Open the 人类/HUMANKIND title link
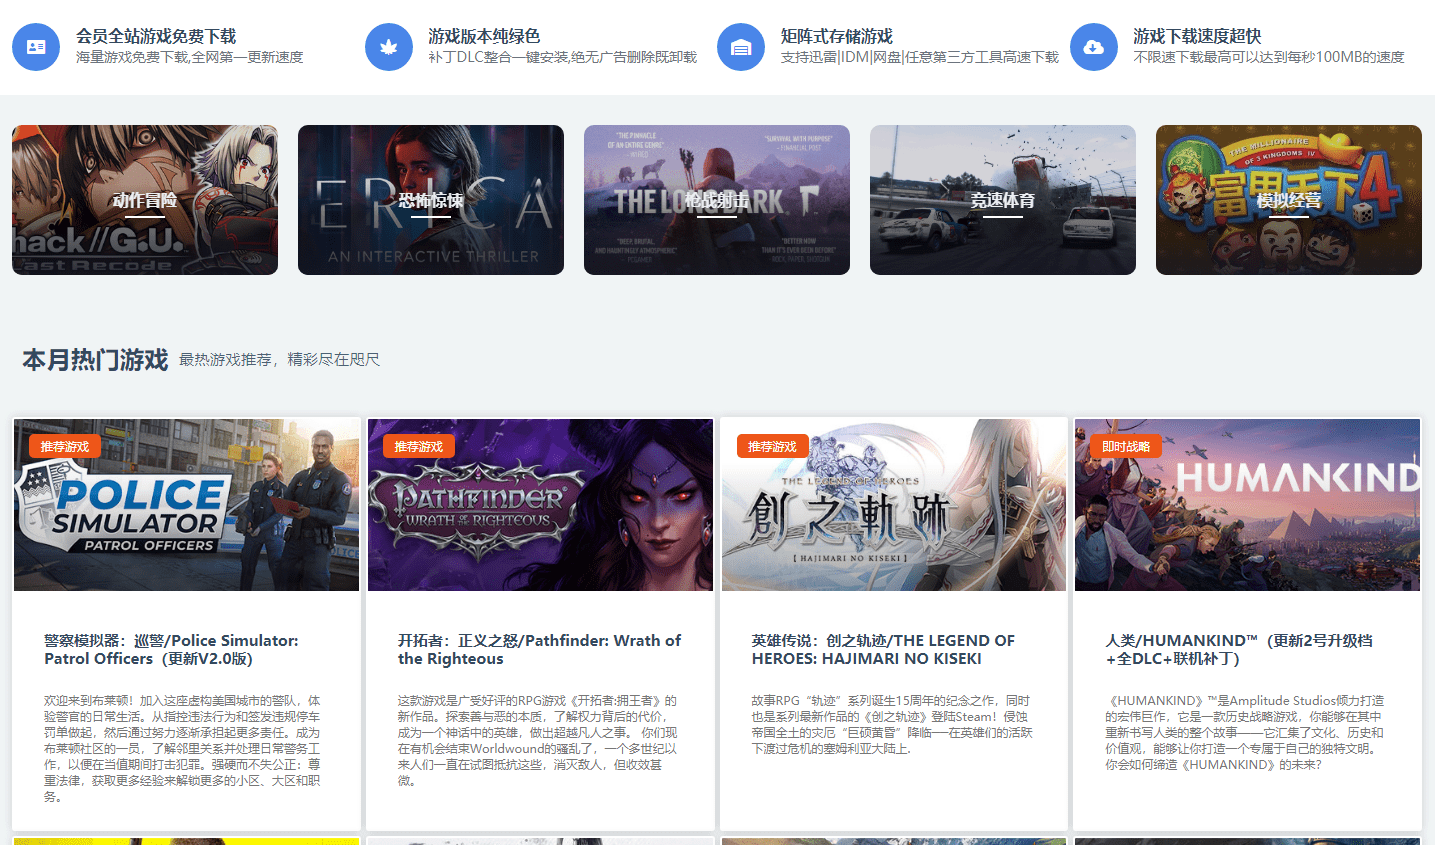This screenshot has height=845, width=1435. (x=1239, y=649)
